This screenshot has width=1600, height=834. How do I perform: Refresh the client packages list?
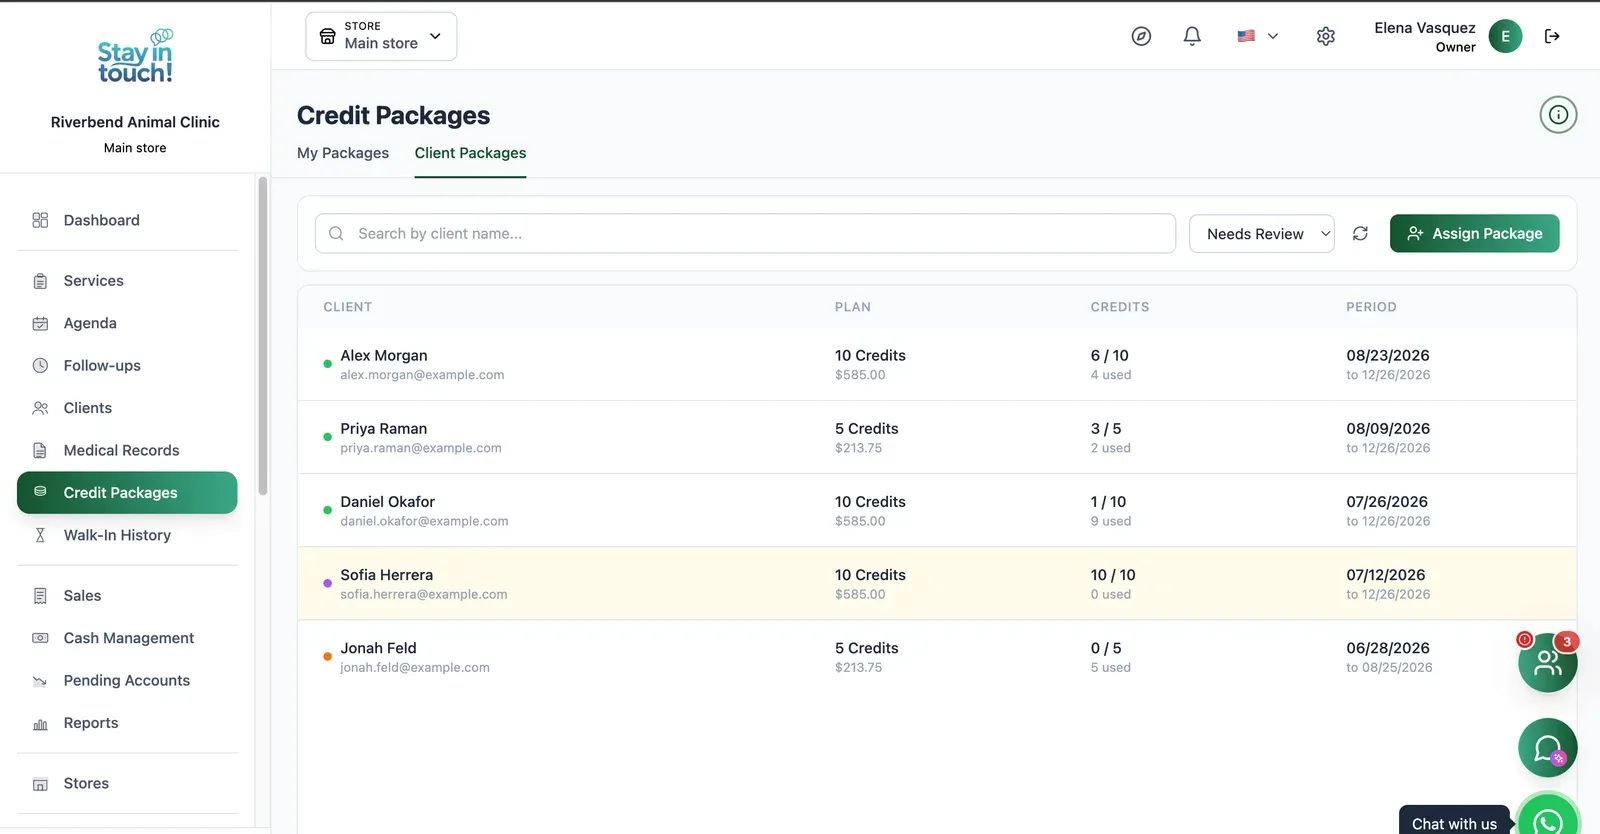(x=1360, y=233)
